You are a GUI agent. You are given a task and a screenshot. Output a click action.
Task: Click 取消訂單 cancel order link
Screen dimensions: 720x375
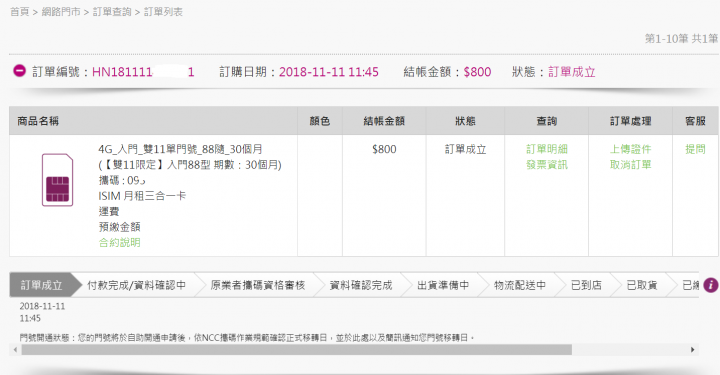630,165
